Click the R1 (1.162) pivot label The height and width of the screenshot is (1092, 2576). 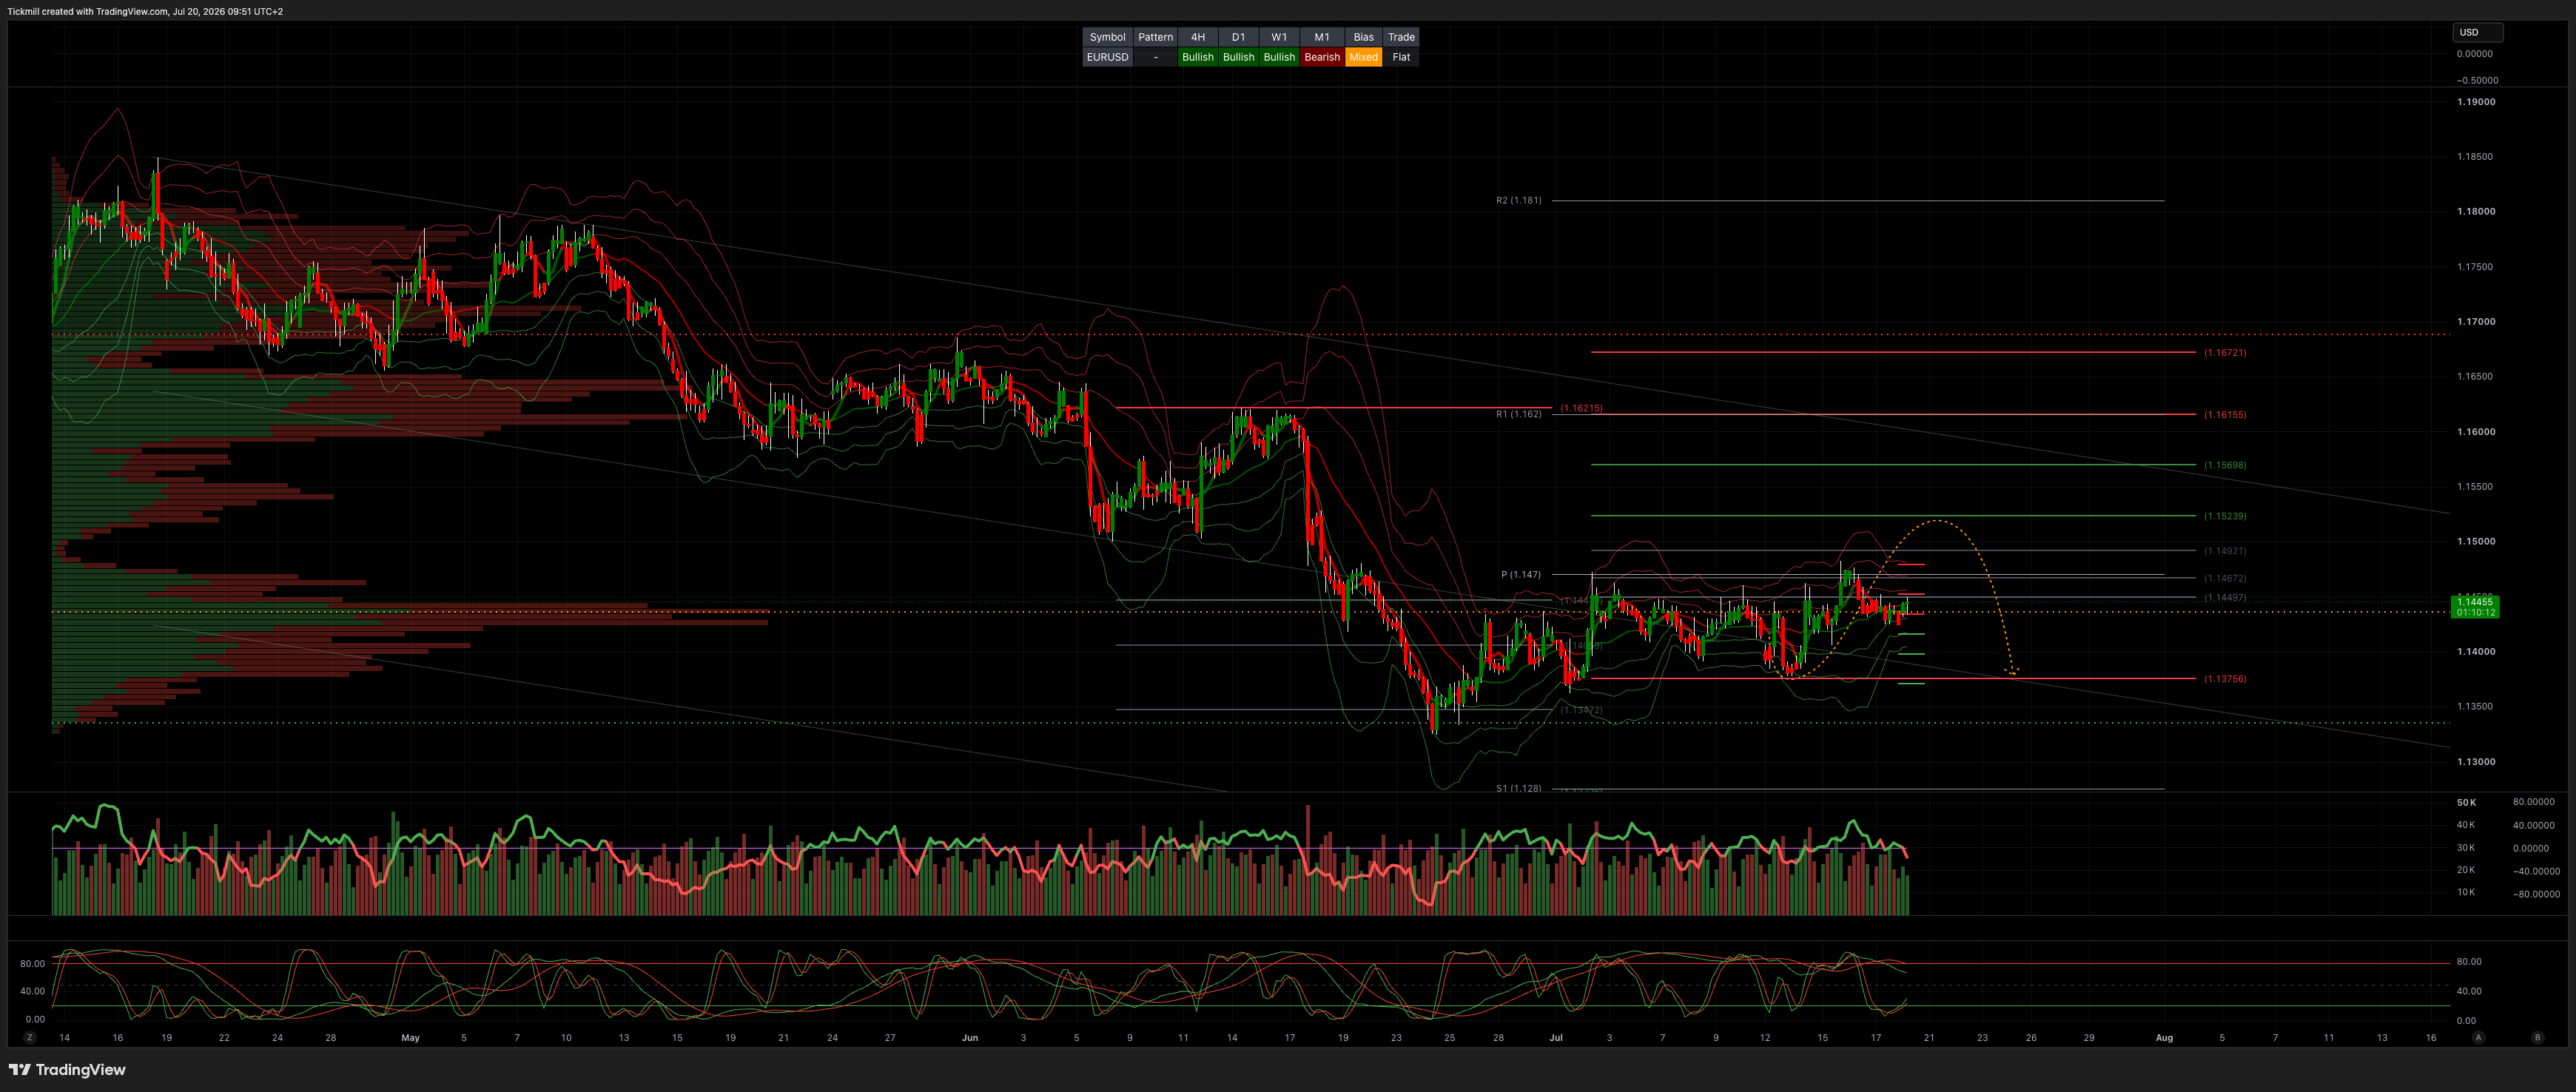[x=1518, y=414]
